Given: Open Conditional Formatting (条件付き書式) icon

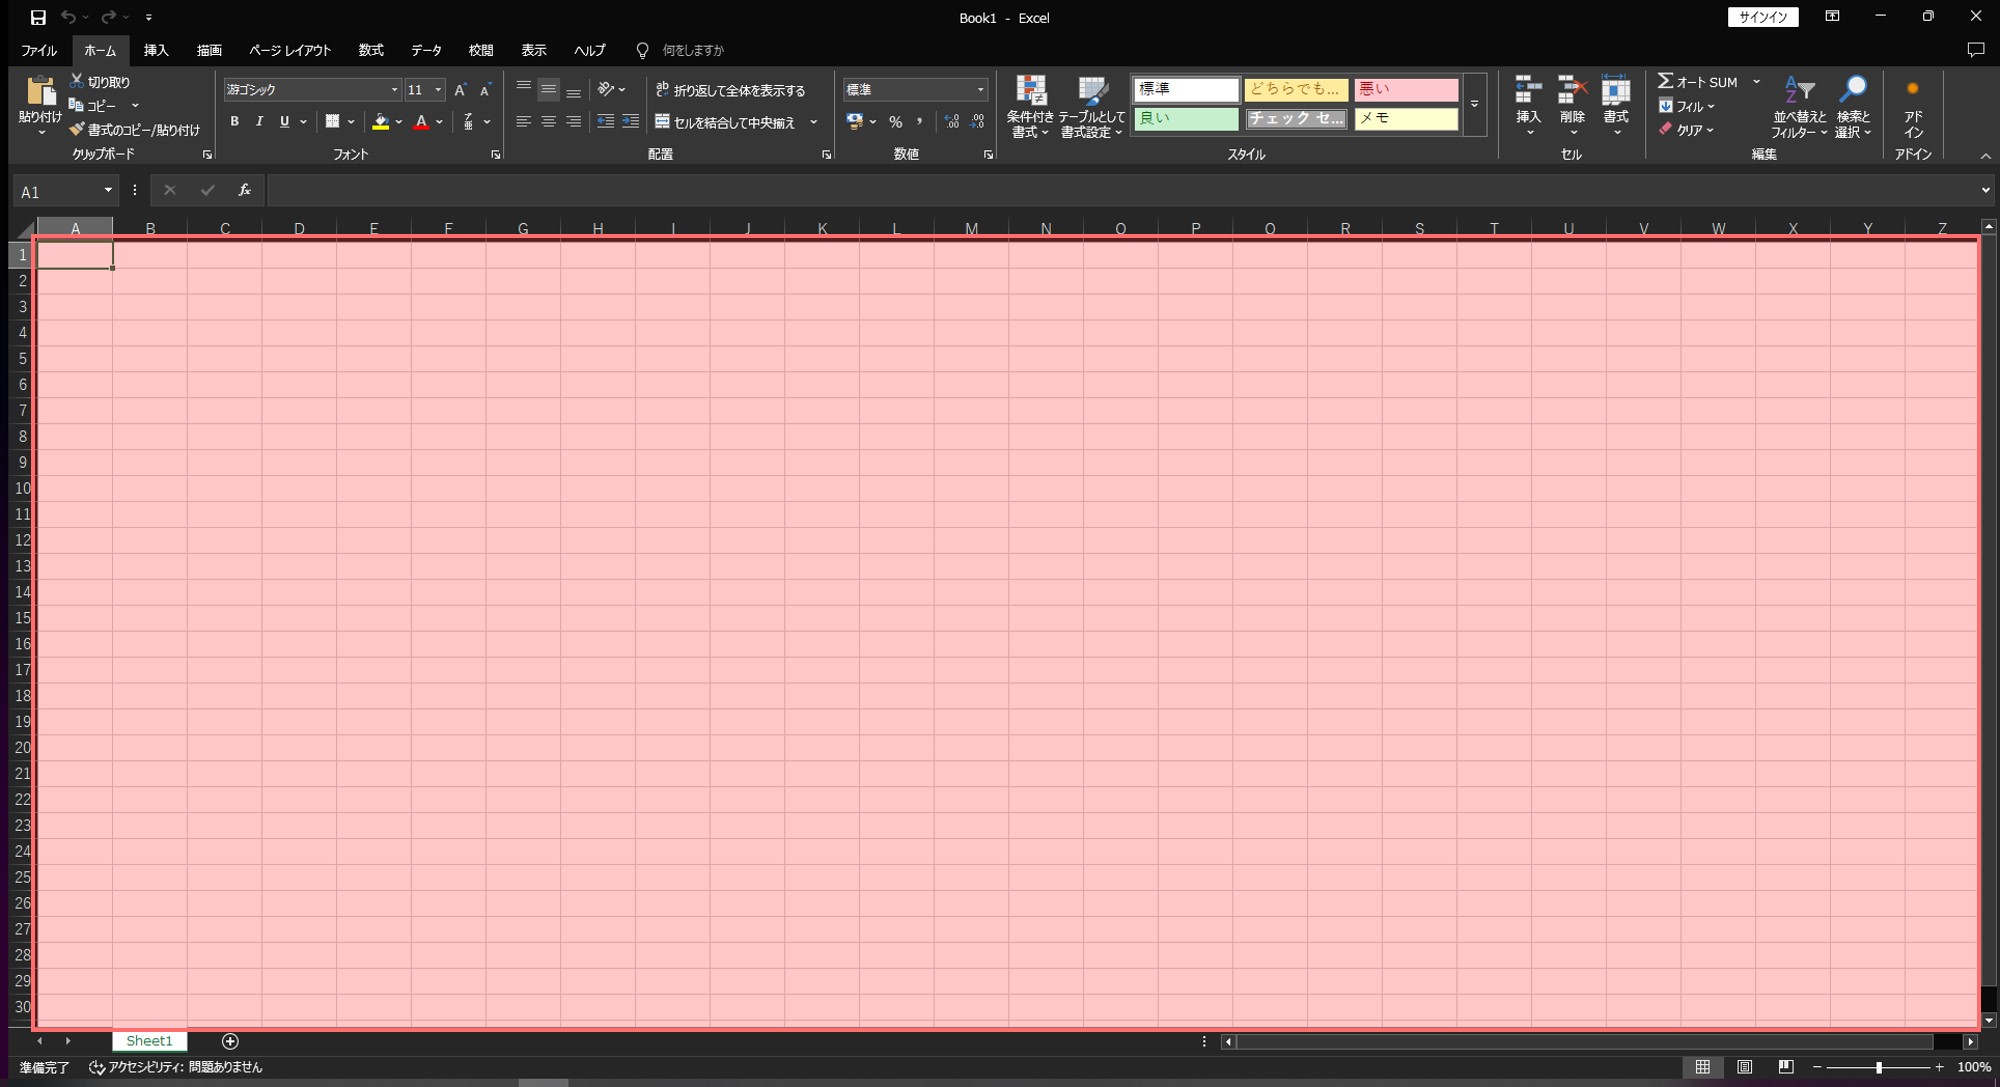Looking at the screenshot, I should (1030, 91).
